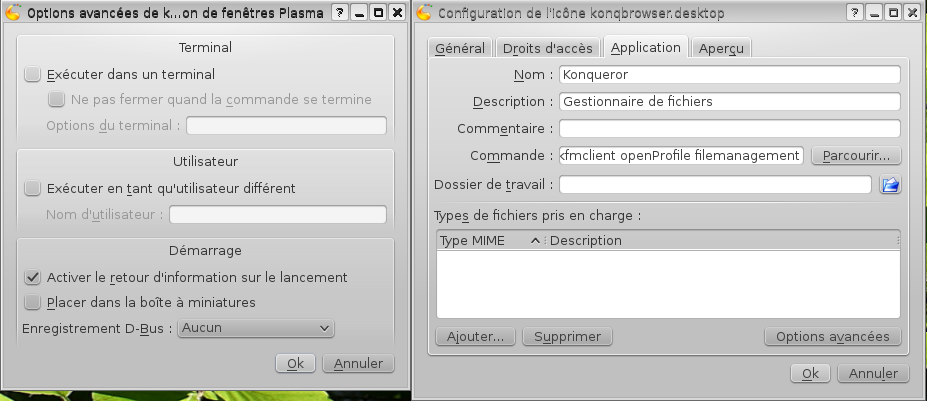The image size is (927, 401).
Task: Click the Description column header
Action: [x=723, y=241]
